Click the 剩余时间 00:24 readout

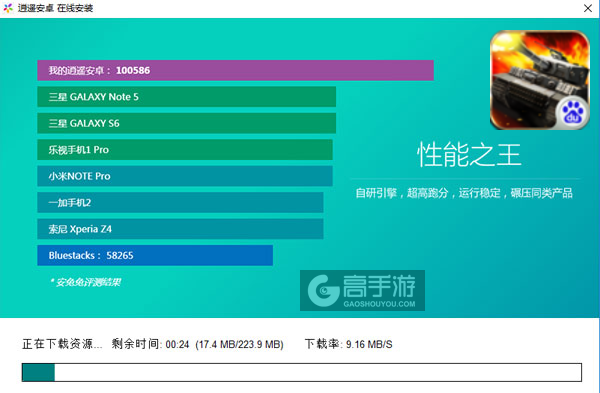click(150, 344)
